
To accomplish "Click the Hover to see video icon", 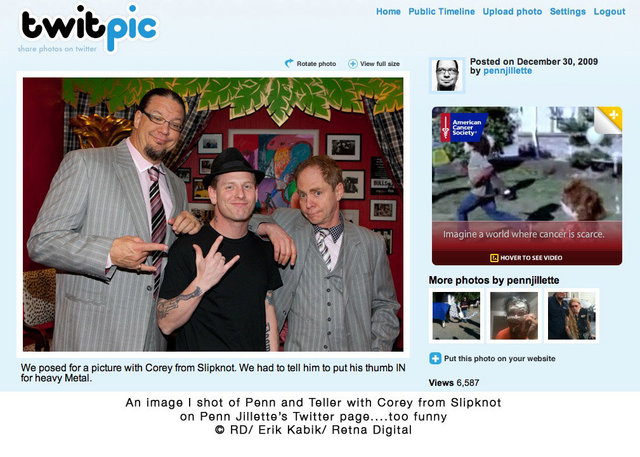I will [494, 257].
